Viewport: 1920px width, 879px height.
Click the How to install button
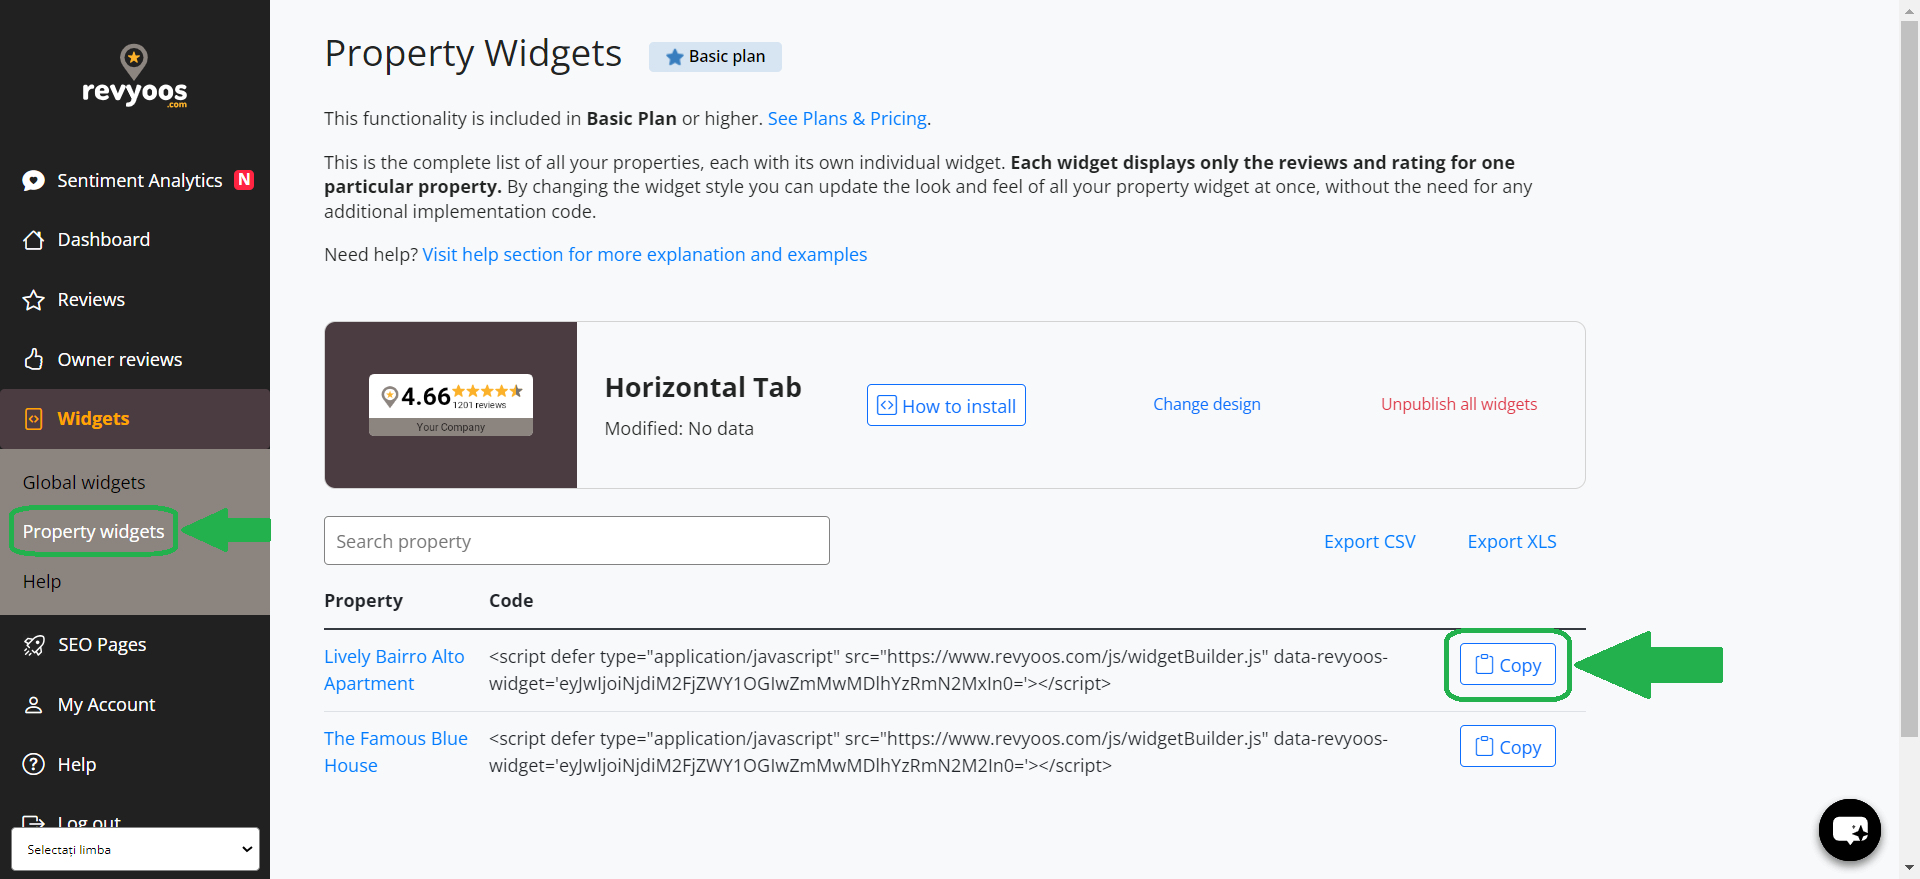(946, 405)
